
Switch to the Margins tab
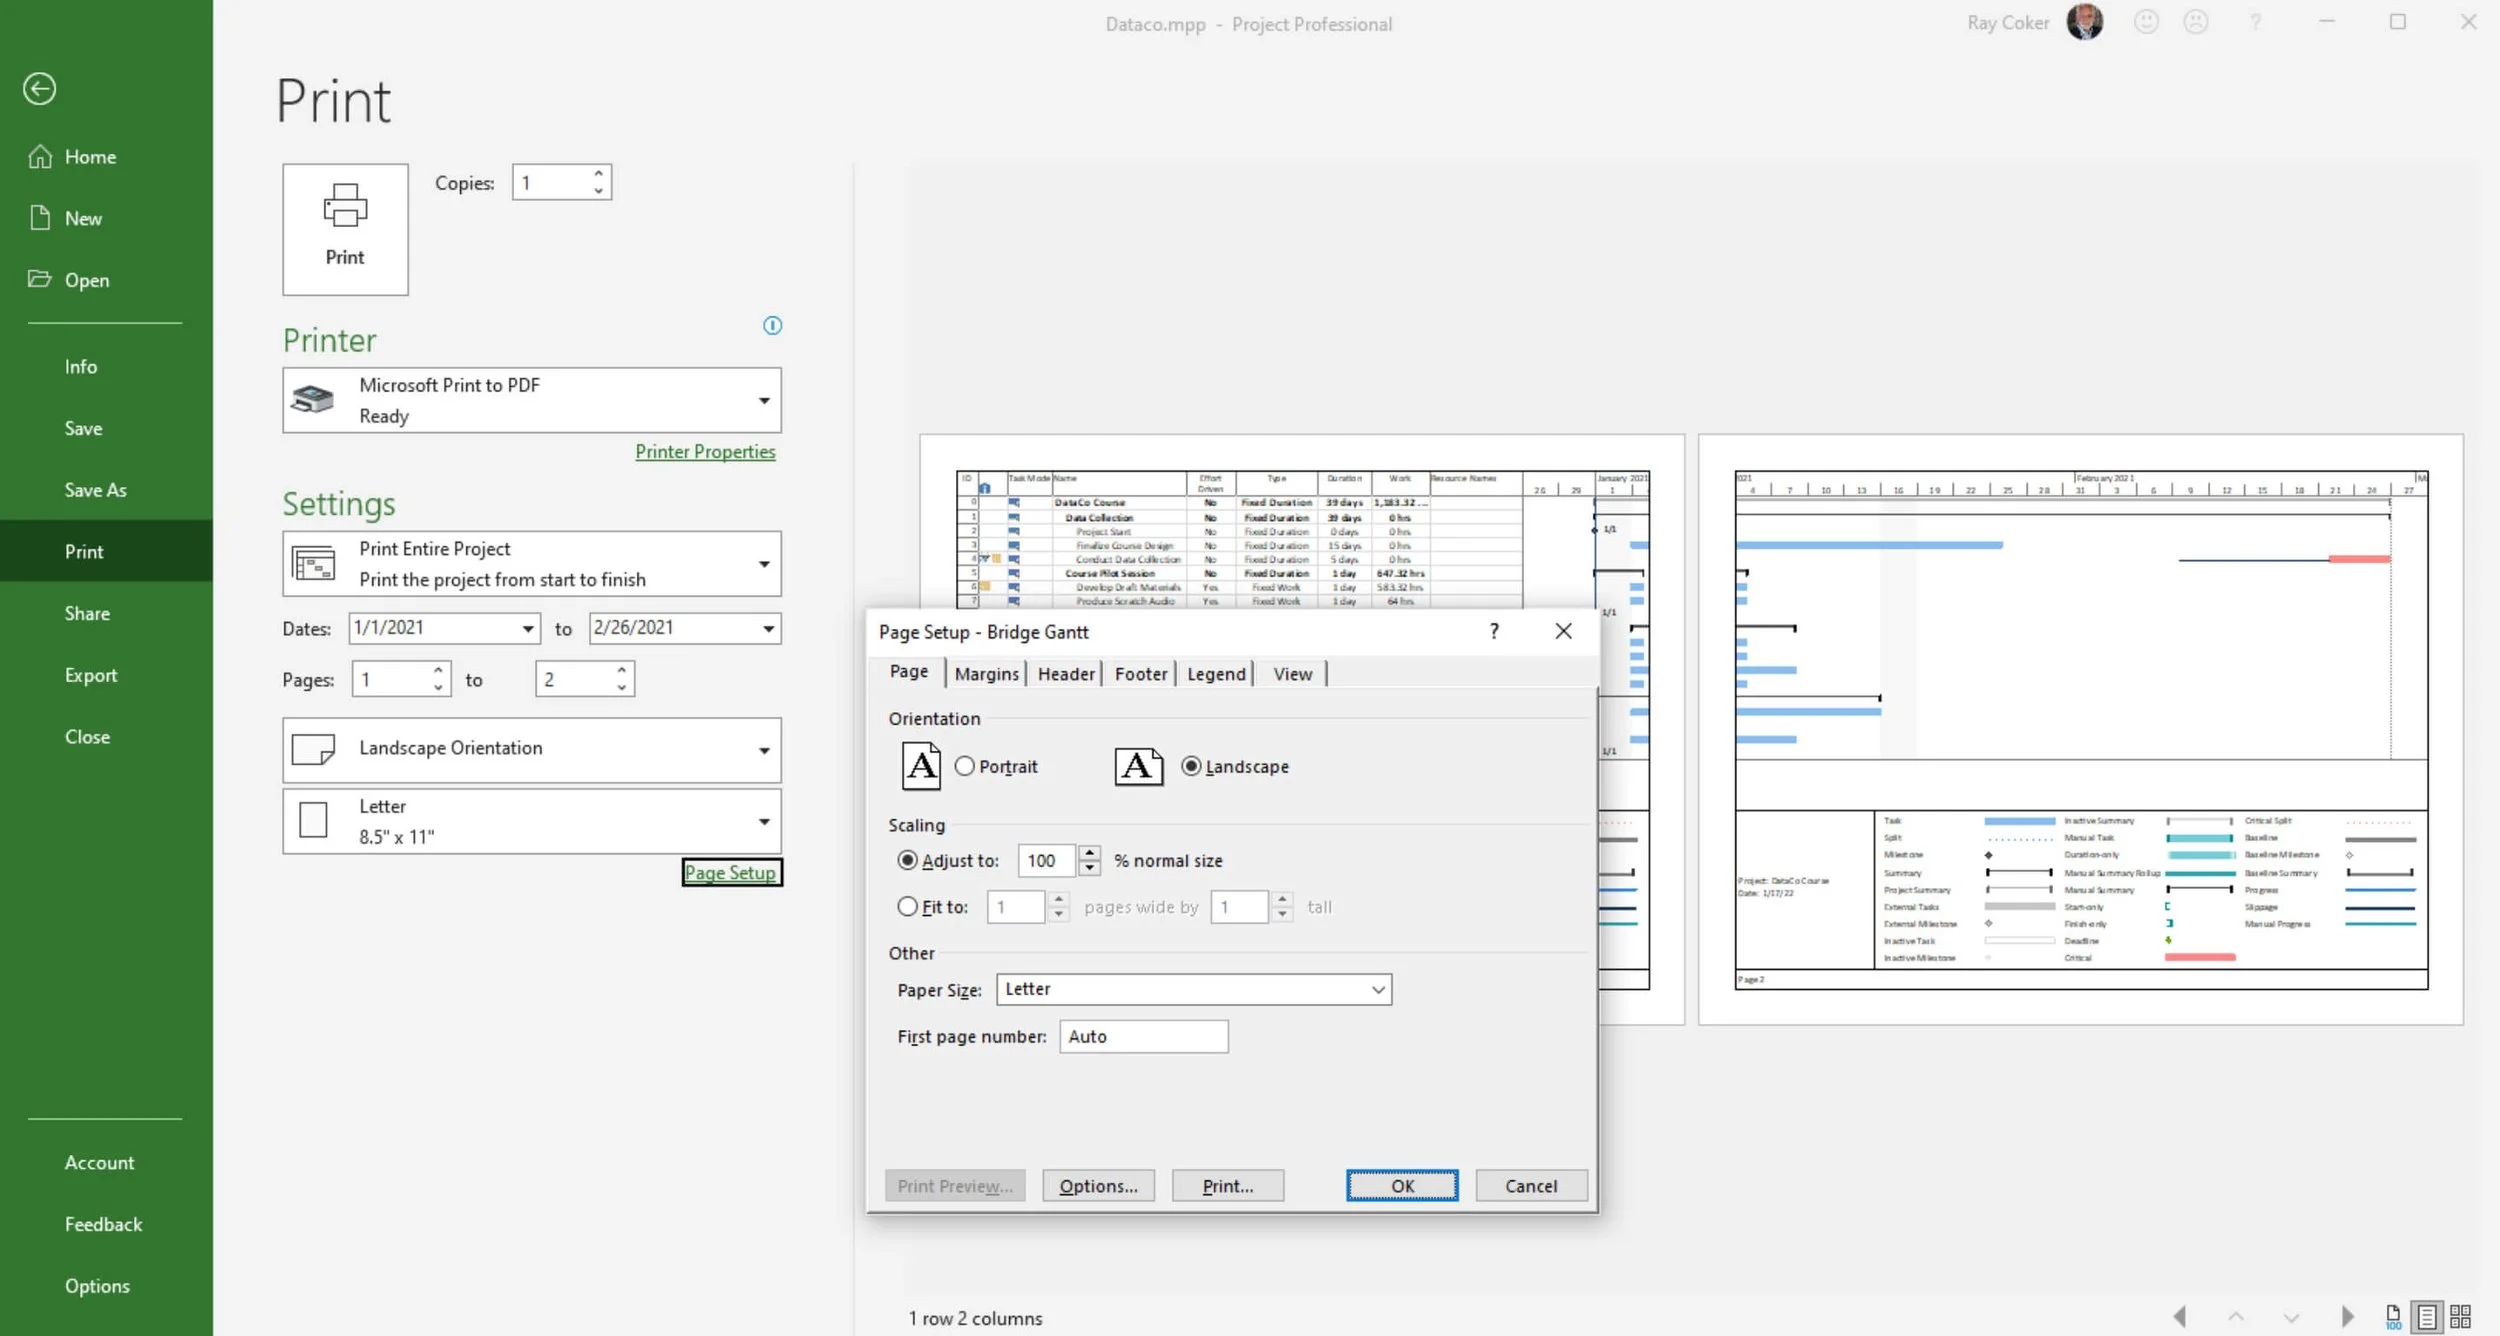(x=986, y=674)
